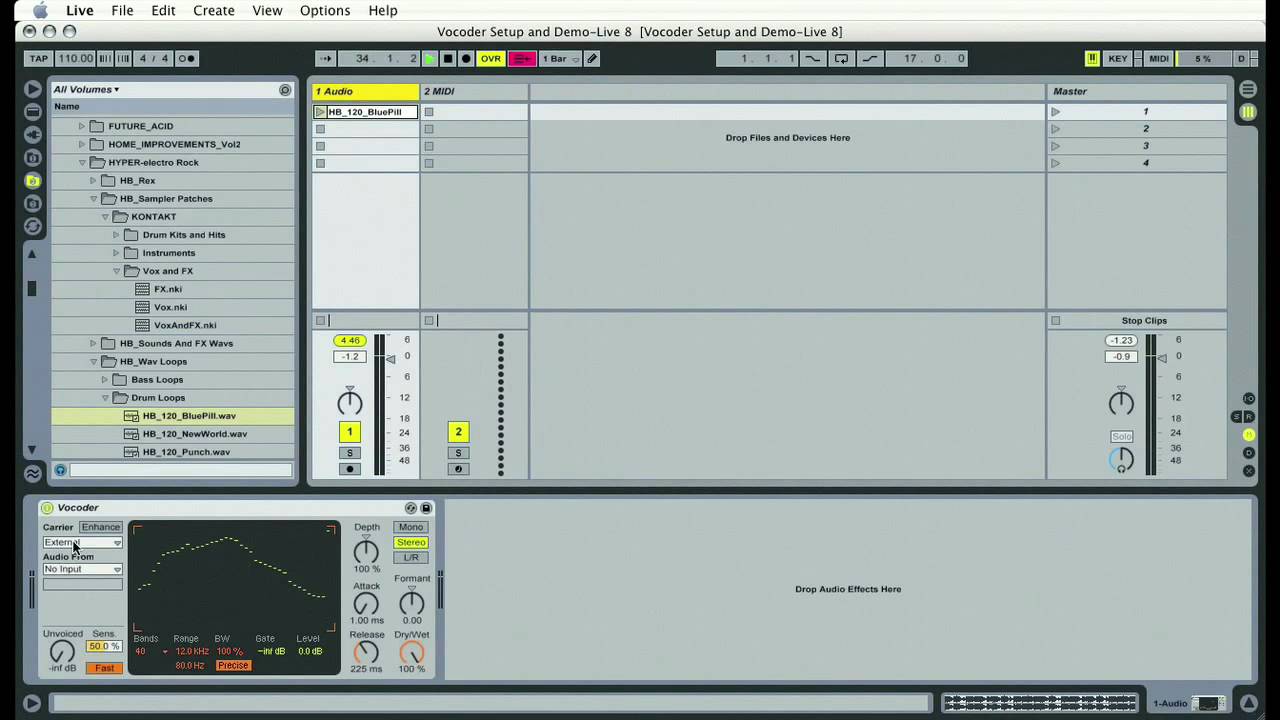Click the Vocoder hot-swap preset icon
Screen dimensions: 1280x720
tap(410, 508)
